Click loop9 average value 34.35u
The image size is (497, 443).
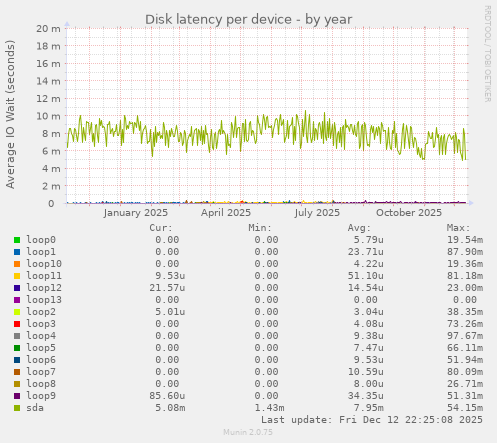[366, 396]
